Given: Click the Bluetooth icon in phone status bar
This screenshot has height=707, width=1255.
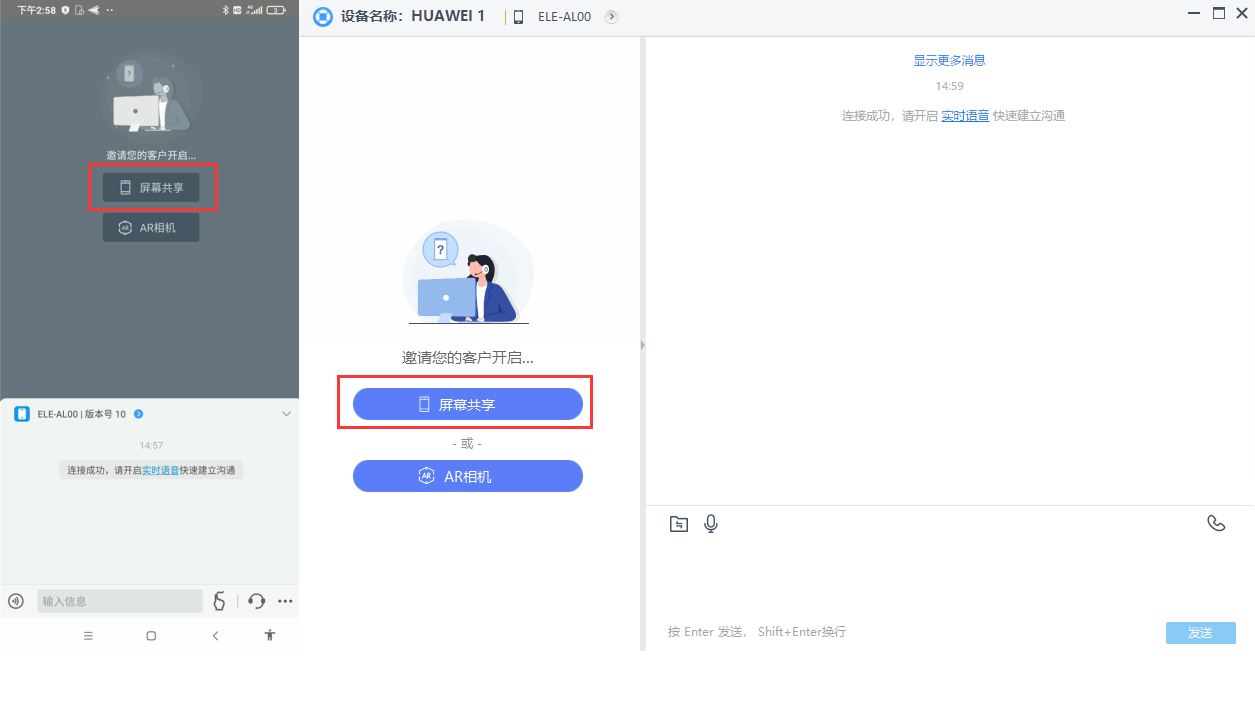Looking at the screenshot, I should (x=226, y=9).
